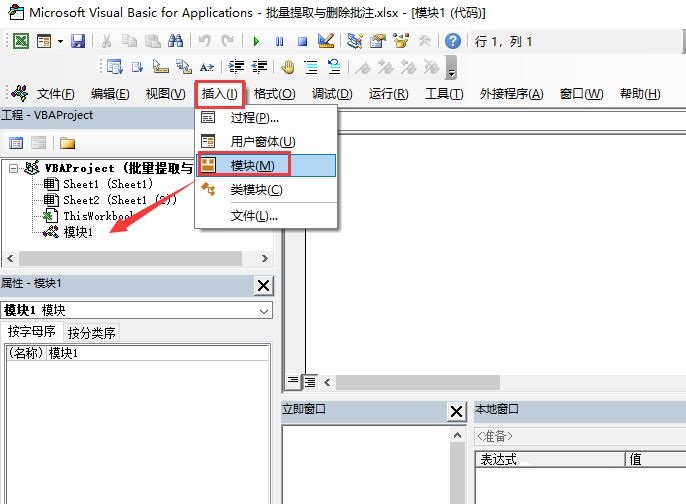
Task: Toggle breakpoint with the hand icon
Action: [288, 67]
